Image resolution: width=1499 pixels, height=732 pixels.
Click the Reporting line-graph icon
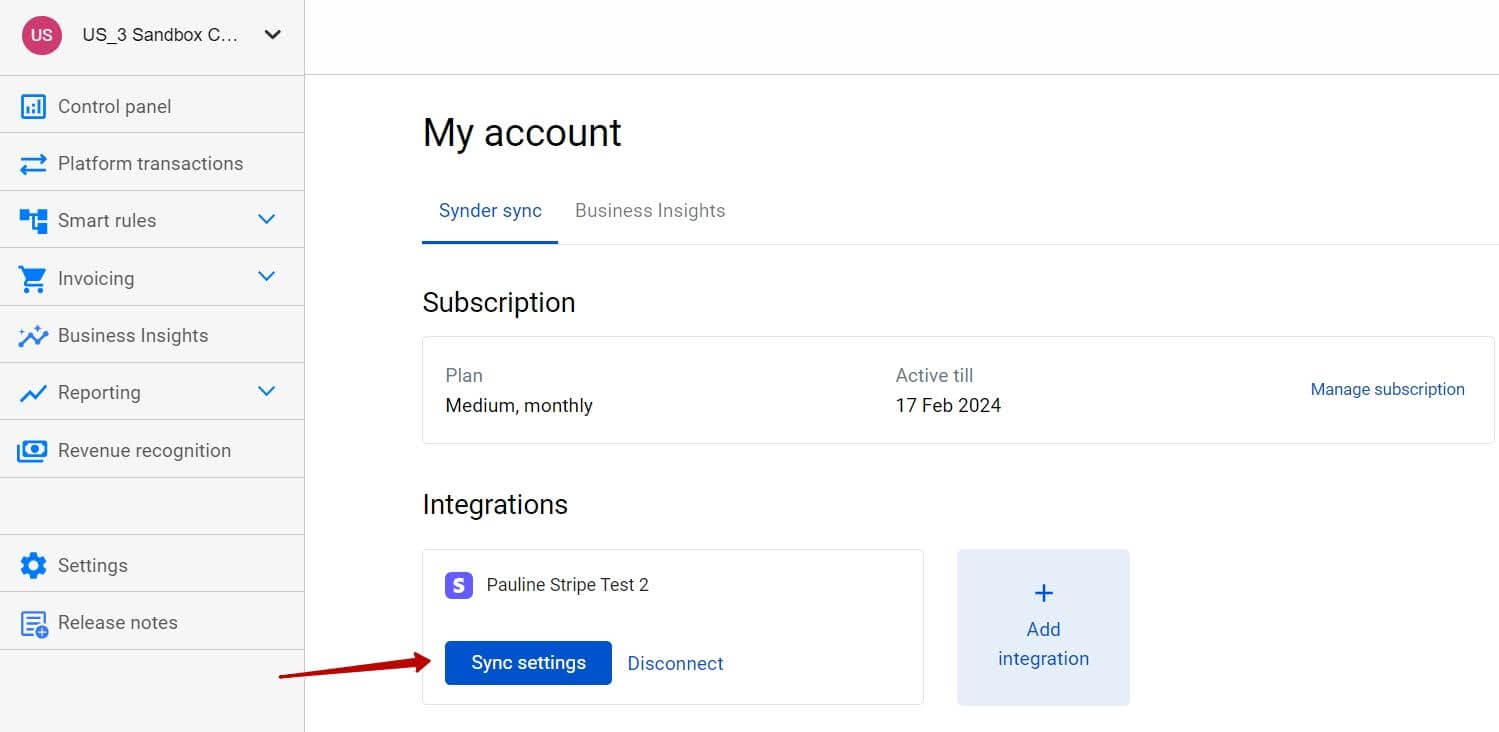tap(33, 391)
